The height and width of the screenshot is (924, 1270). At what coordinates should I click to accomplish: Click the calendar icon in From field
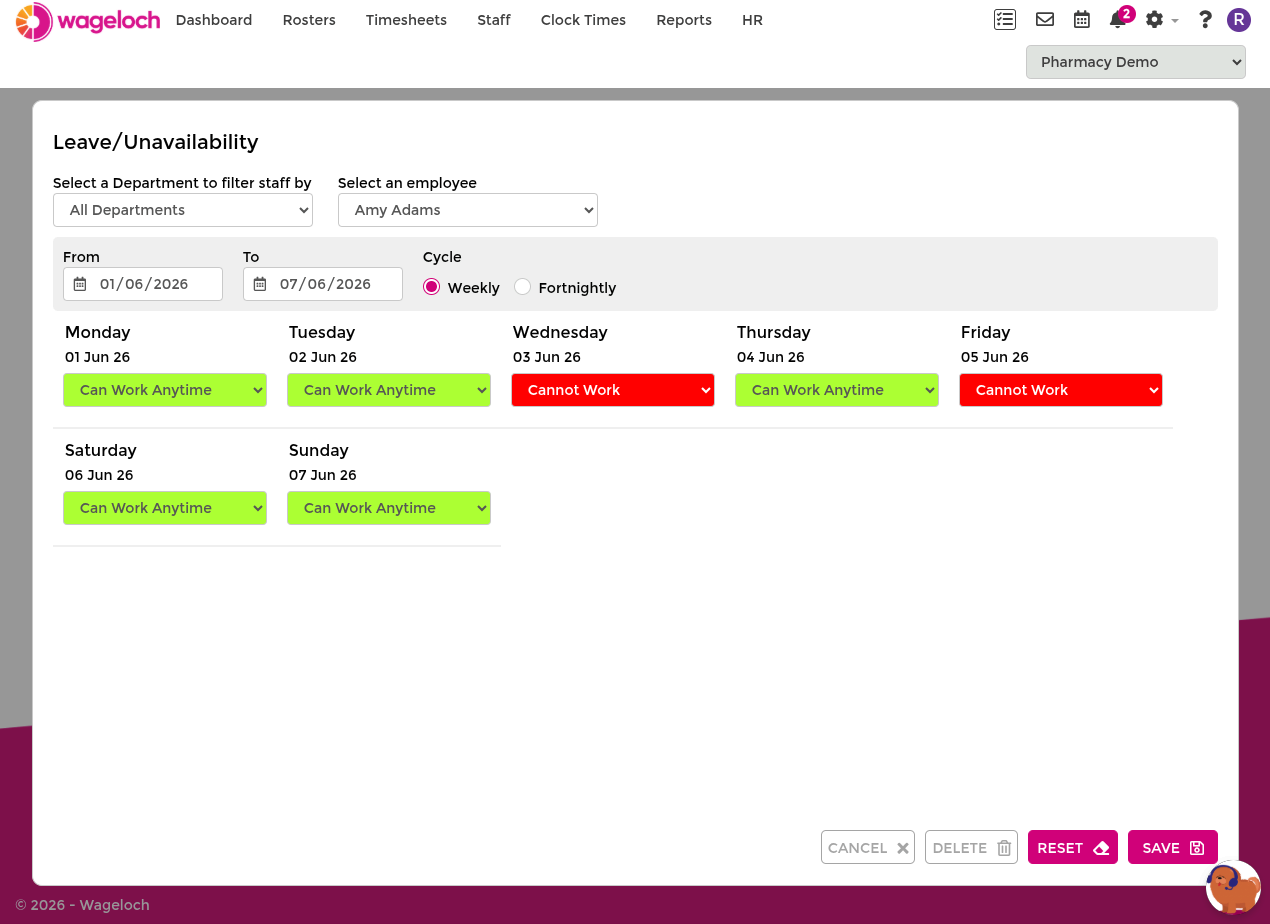click(x=80, y=284)
